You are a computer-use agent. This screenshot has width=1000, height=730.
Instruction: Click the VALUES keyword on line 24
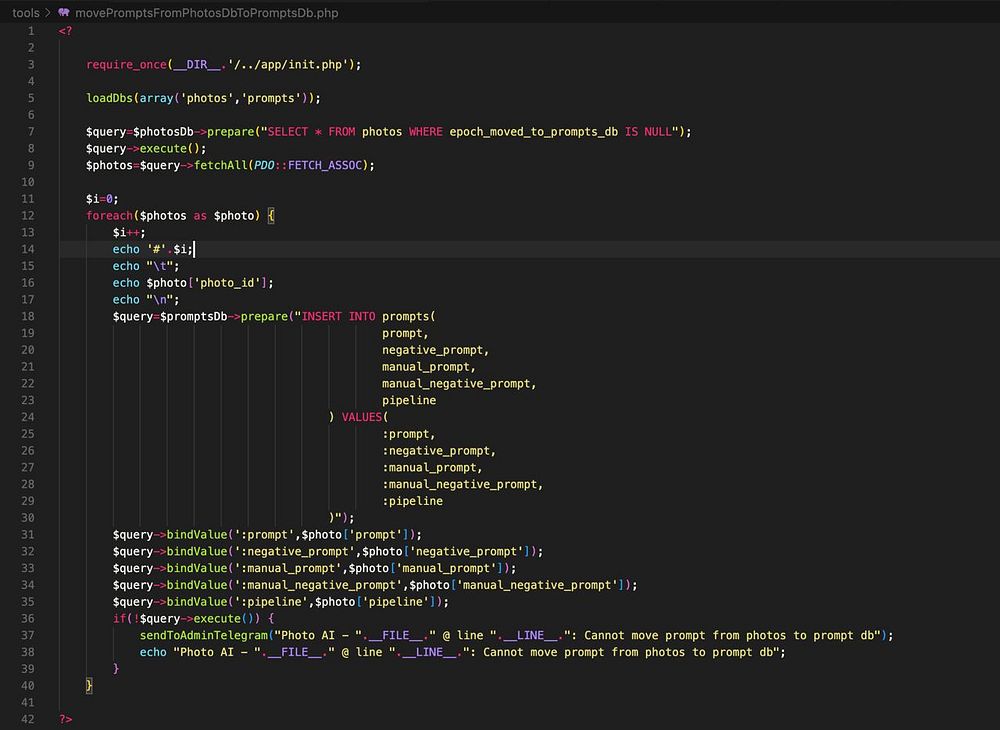click(361, 417)
